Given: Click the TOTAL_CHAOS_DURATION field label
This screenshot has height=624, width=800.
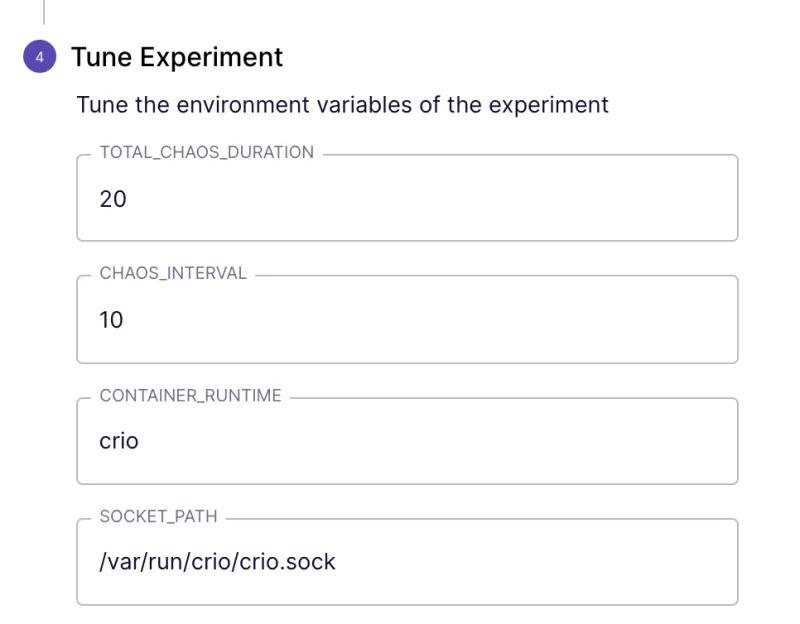Looking at the screenshot, I should (206, 153).
